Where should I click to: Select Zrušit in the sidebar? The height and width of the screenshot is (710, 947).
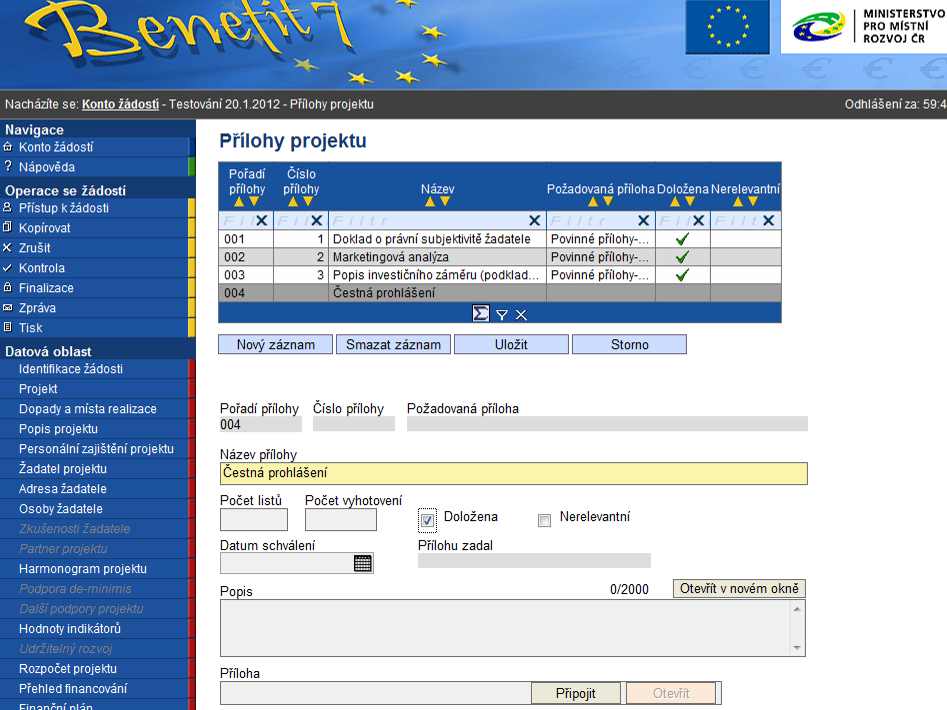coord(34,248)
